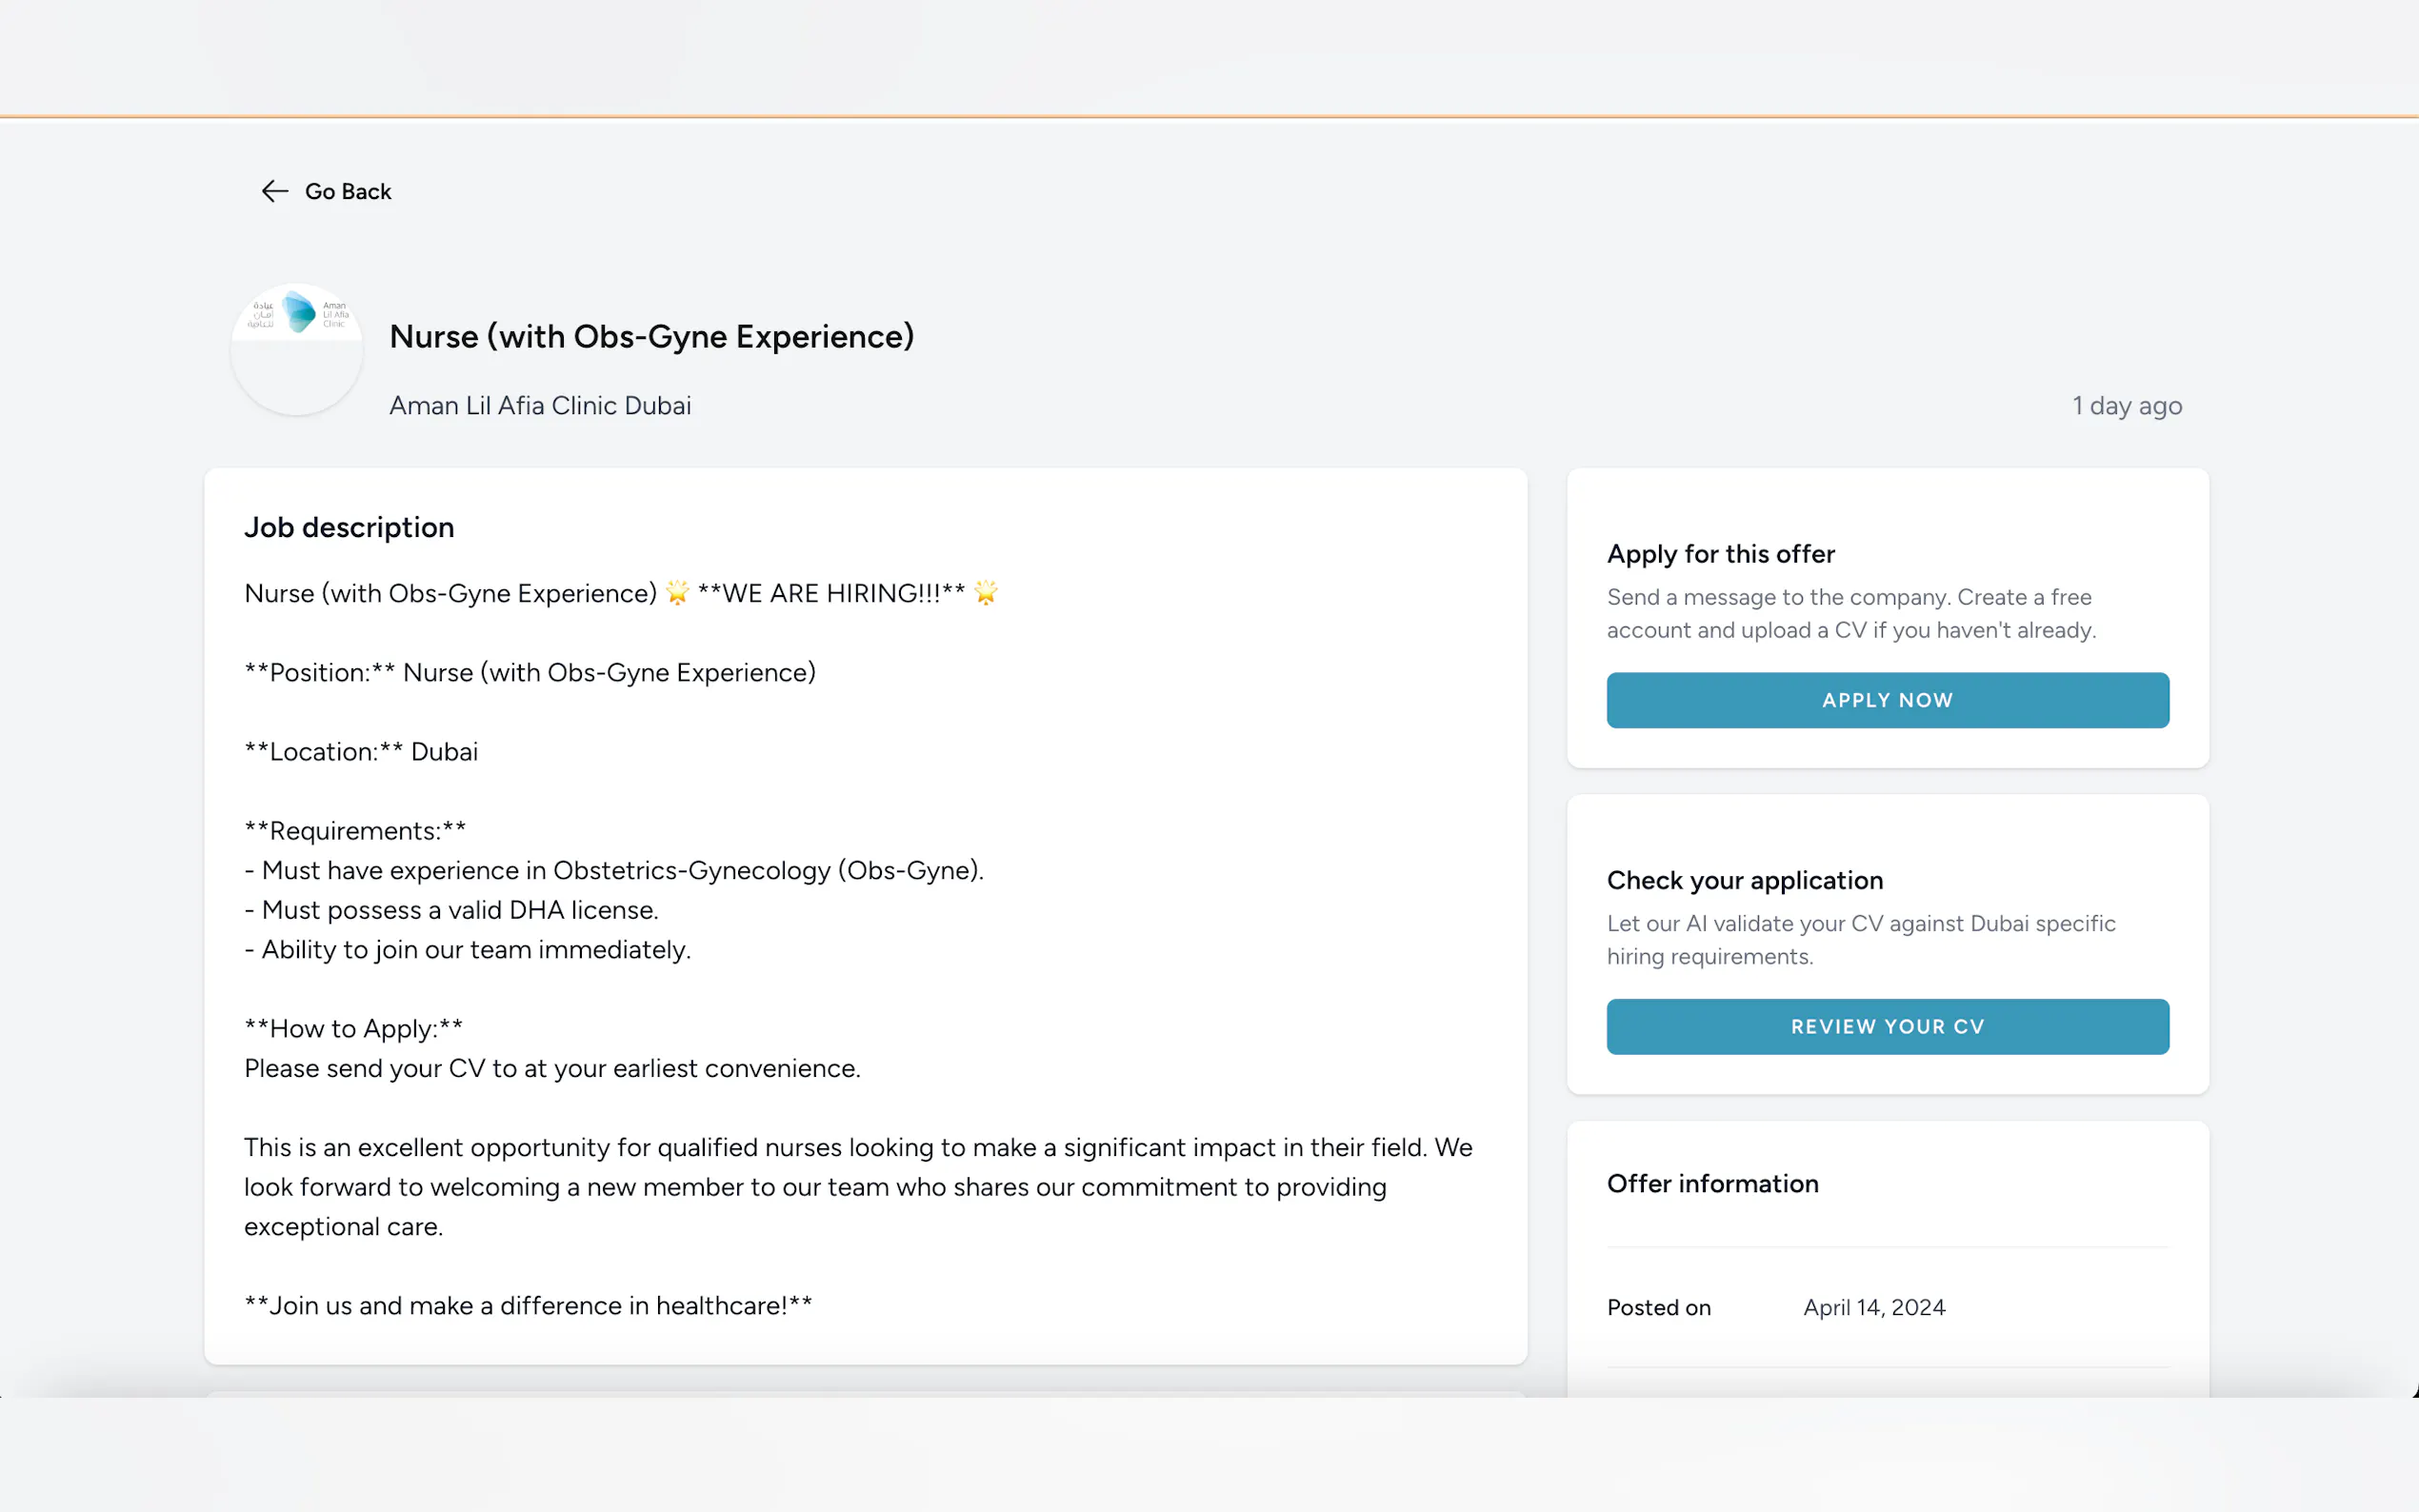
Task: Click the Offer information heading
Action: pyautogui.click(x=1712, y=1184)
